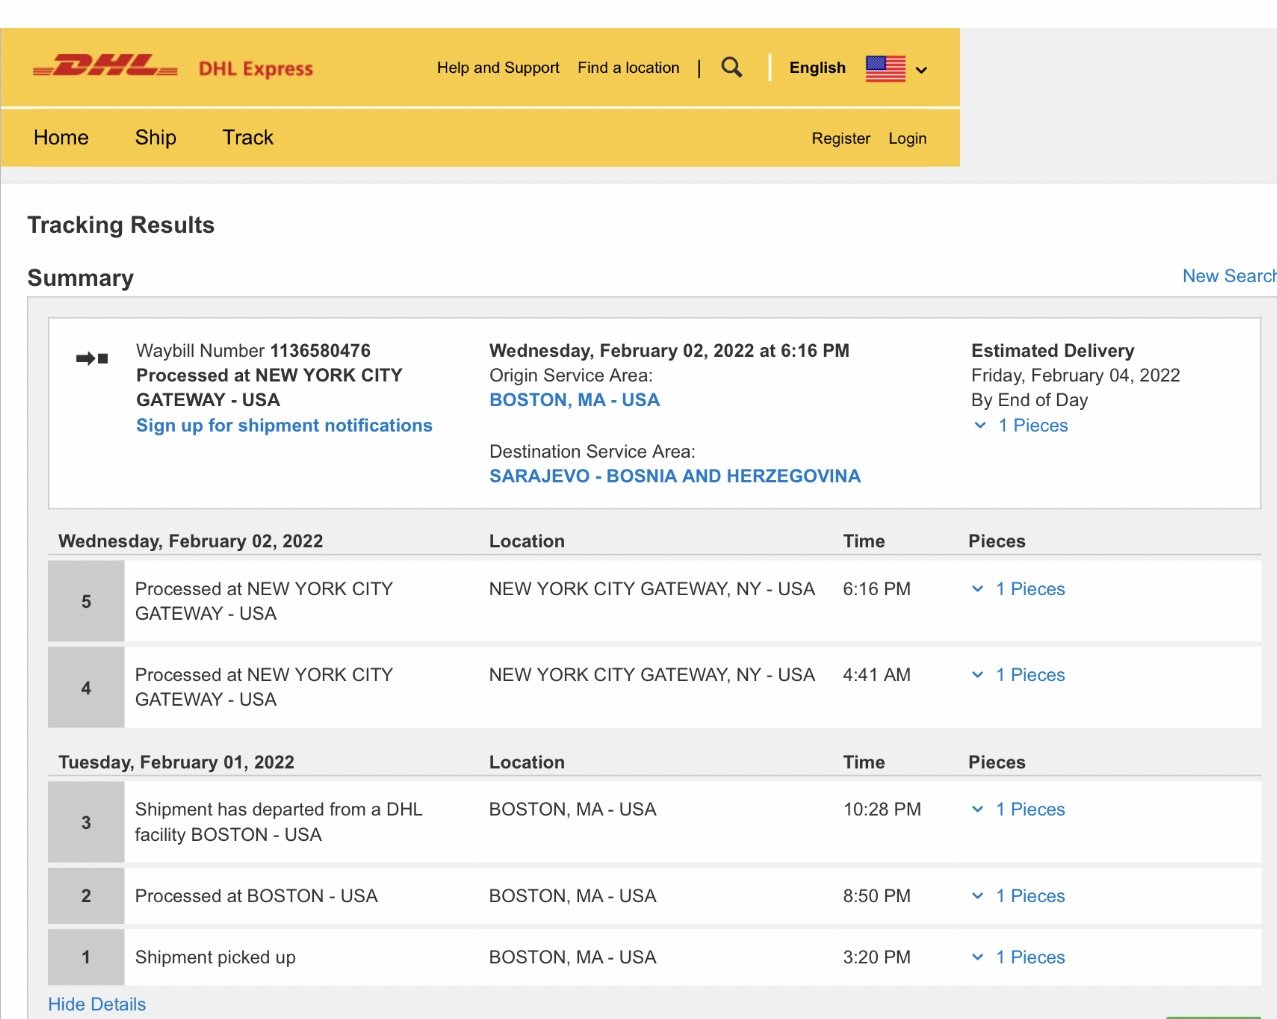Click 'Shipment picked up' status text

pyautogui.click(x=215, y=957)
